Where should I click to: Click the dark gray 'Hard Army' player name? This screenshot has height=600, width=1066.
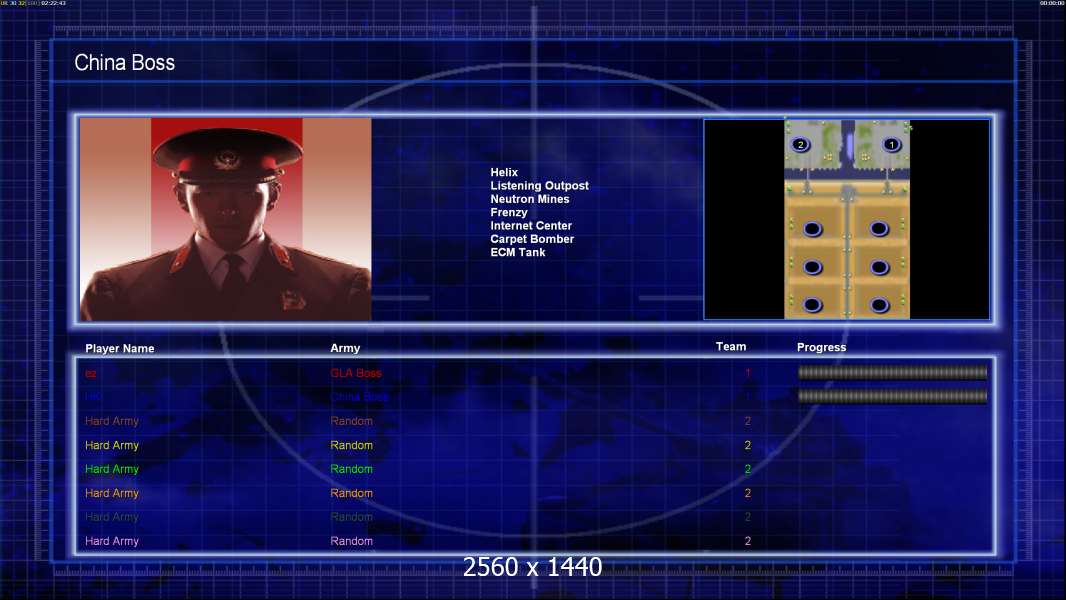tap(111, 517)
